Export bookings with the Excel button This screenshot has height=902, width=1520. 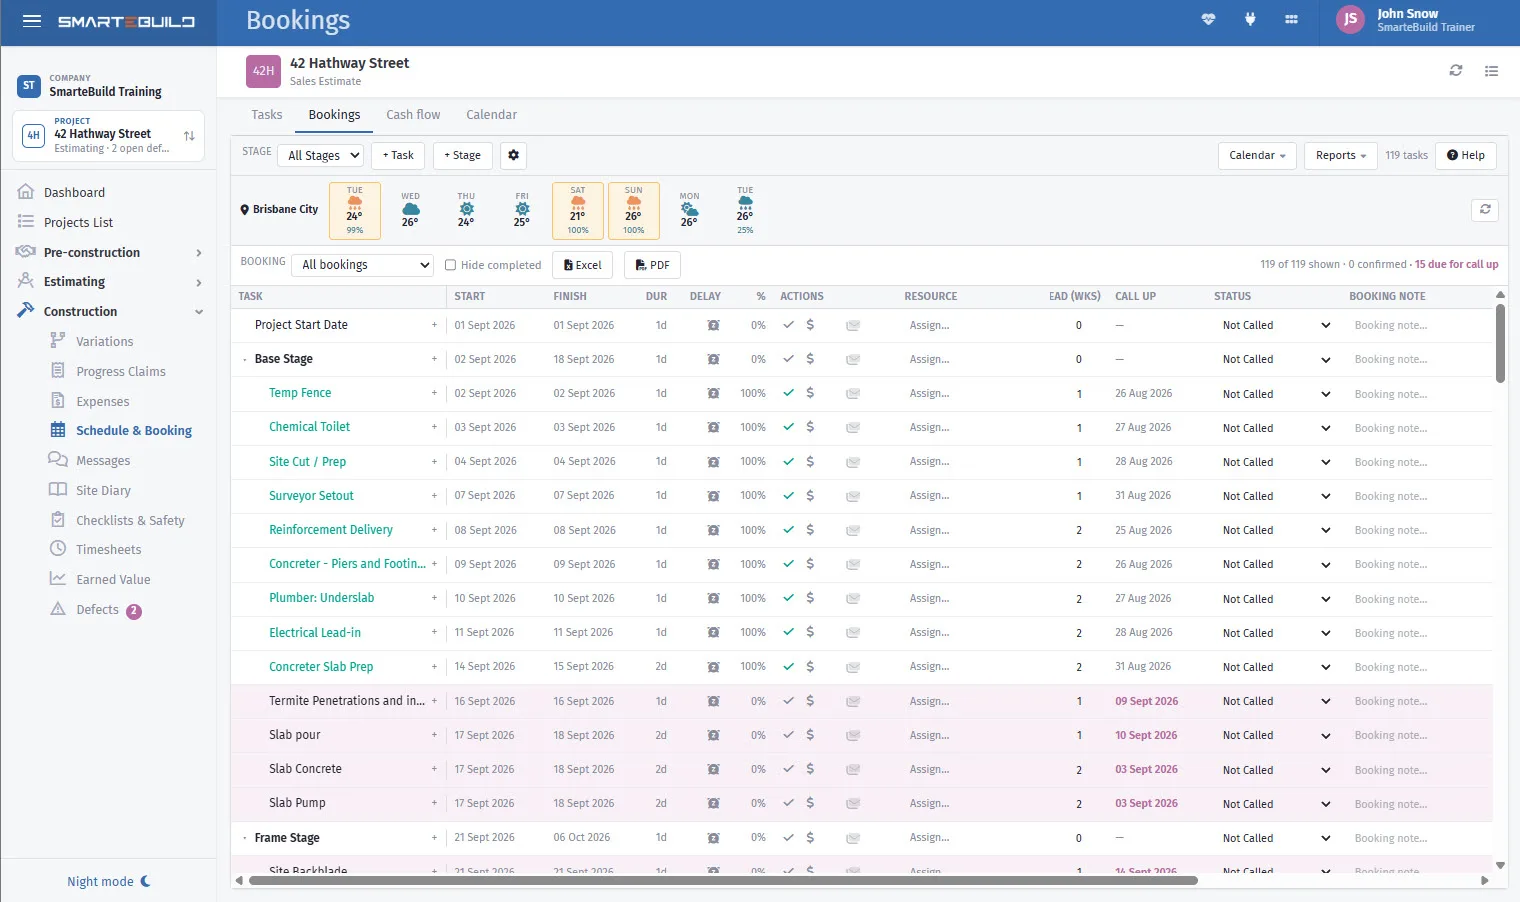pyautogui.click(x=582, y=265)
